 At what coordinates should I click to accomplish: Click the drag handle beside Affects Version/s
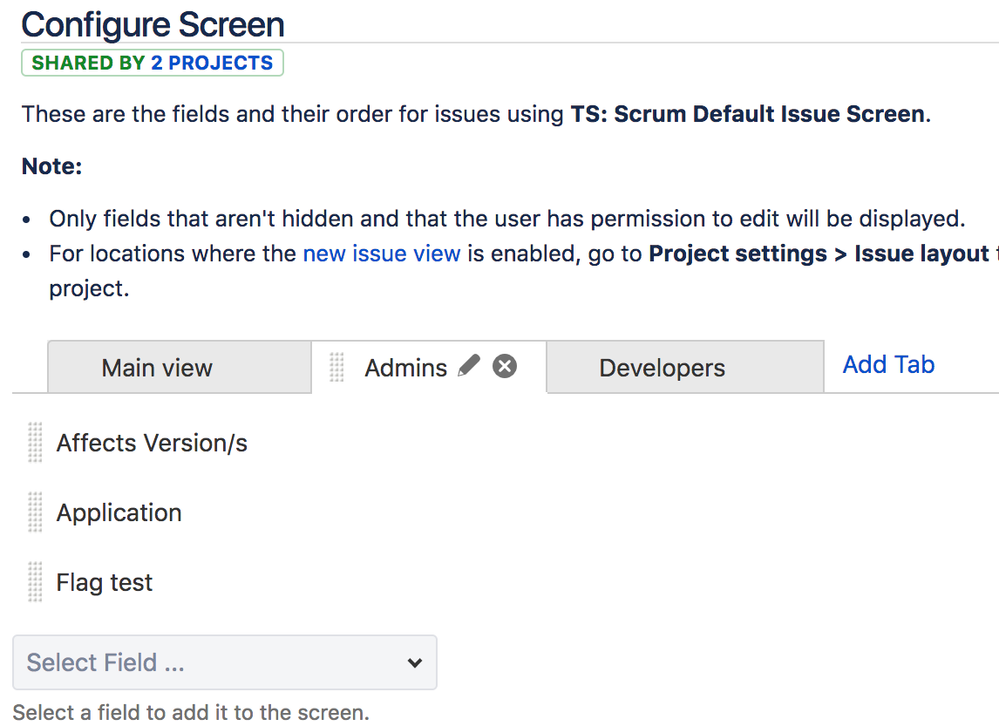coord(33,442)
